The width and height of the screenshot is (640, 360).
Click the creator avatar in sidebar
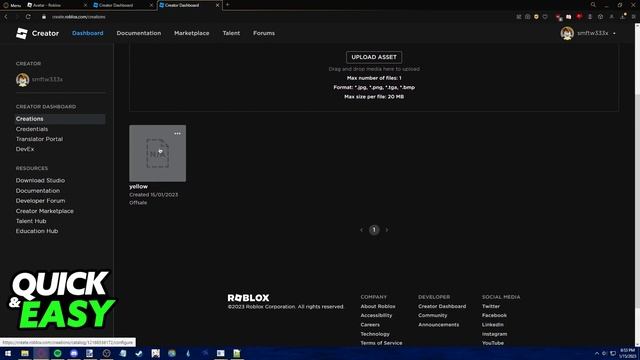point(22,80)
